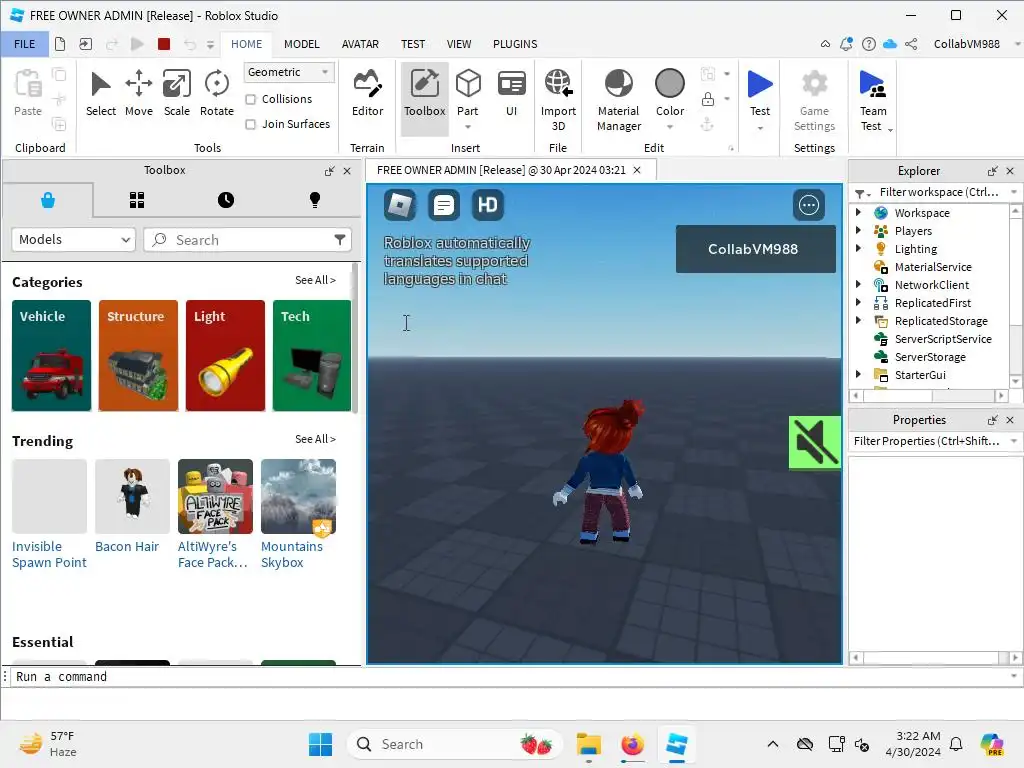Click See All for Trending
The width and height of the screenshot is (1024, 768).
315,439
